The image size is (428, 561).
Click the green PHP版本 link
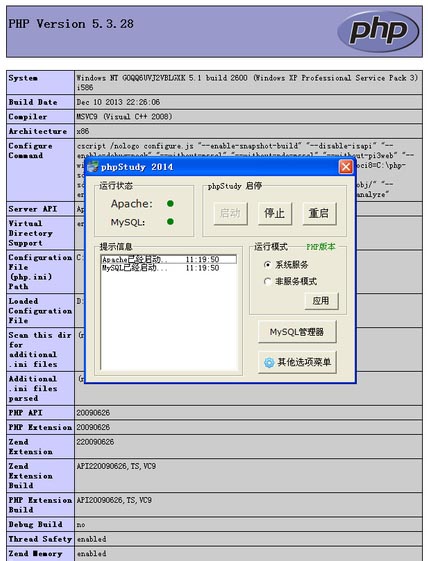pyautogui.click(x=321, y=247)
